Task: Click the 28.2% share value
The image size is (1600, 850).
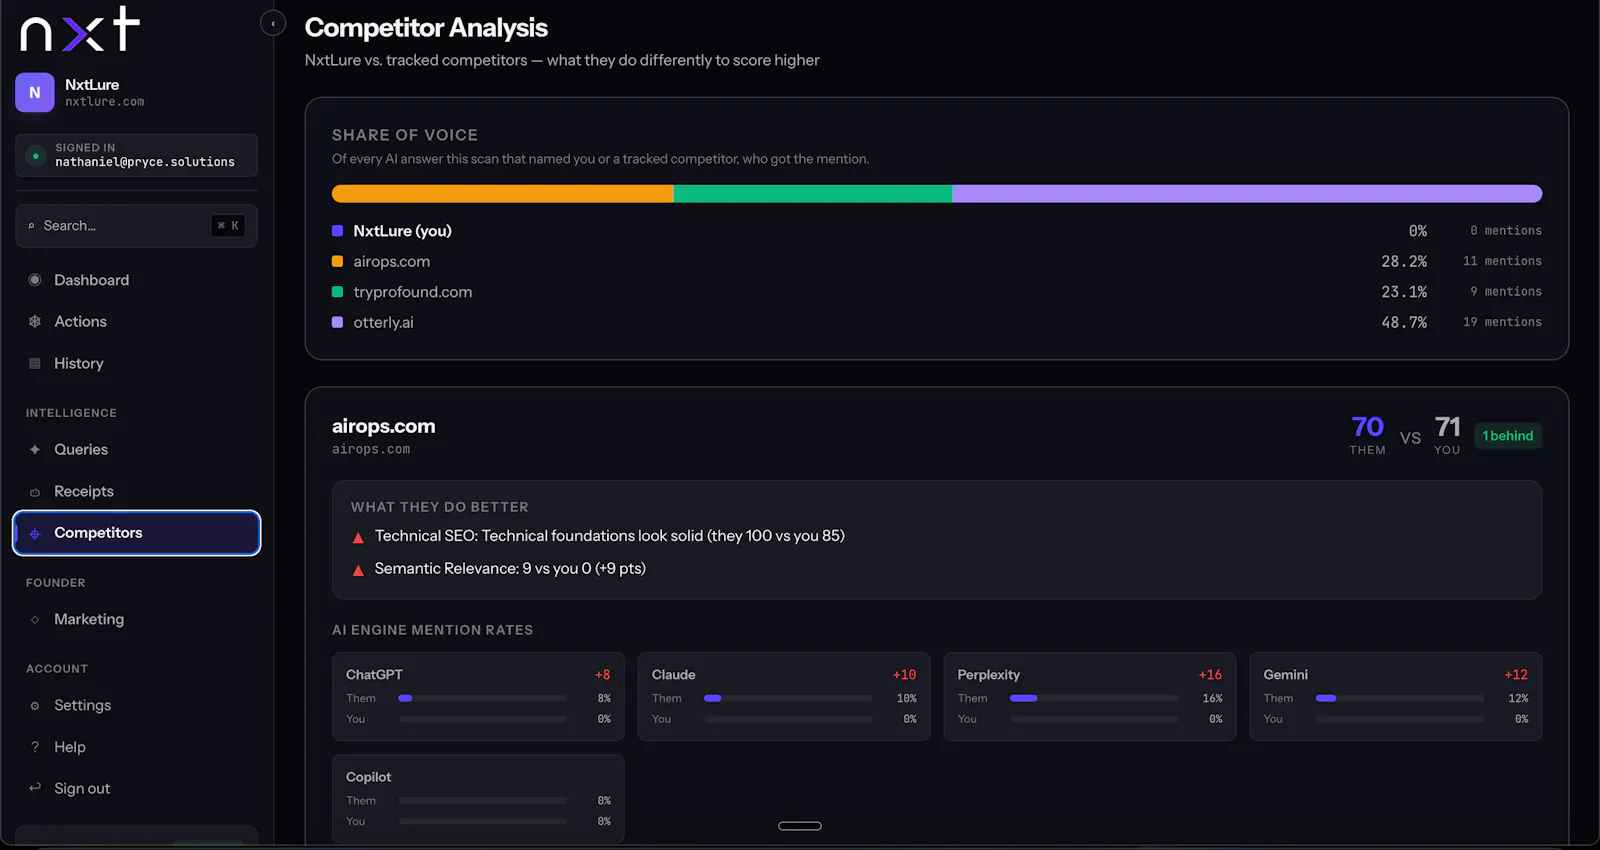Action: click(1404, 261)
